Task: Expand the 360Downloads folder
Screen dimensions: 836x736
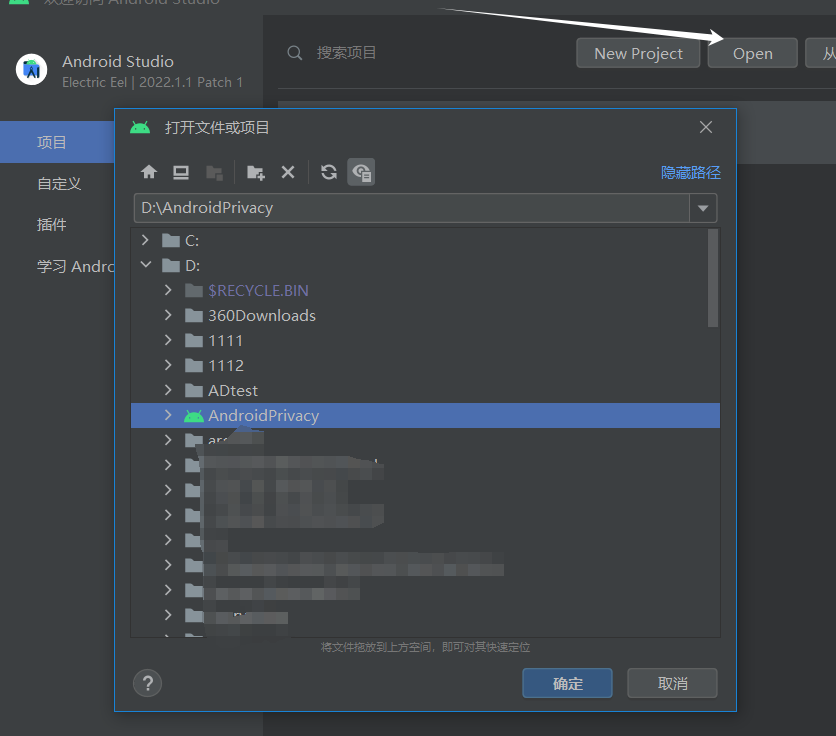Action: click(x=168, y=315)
